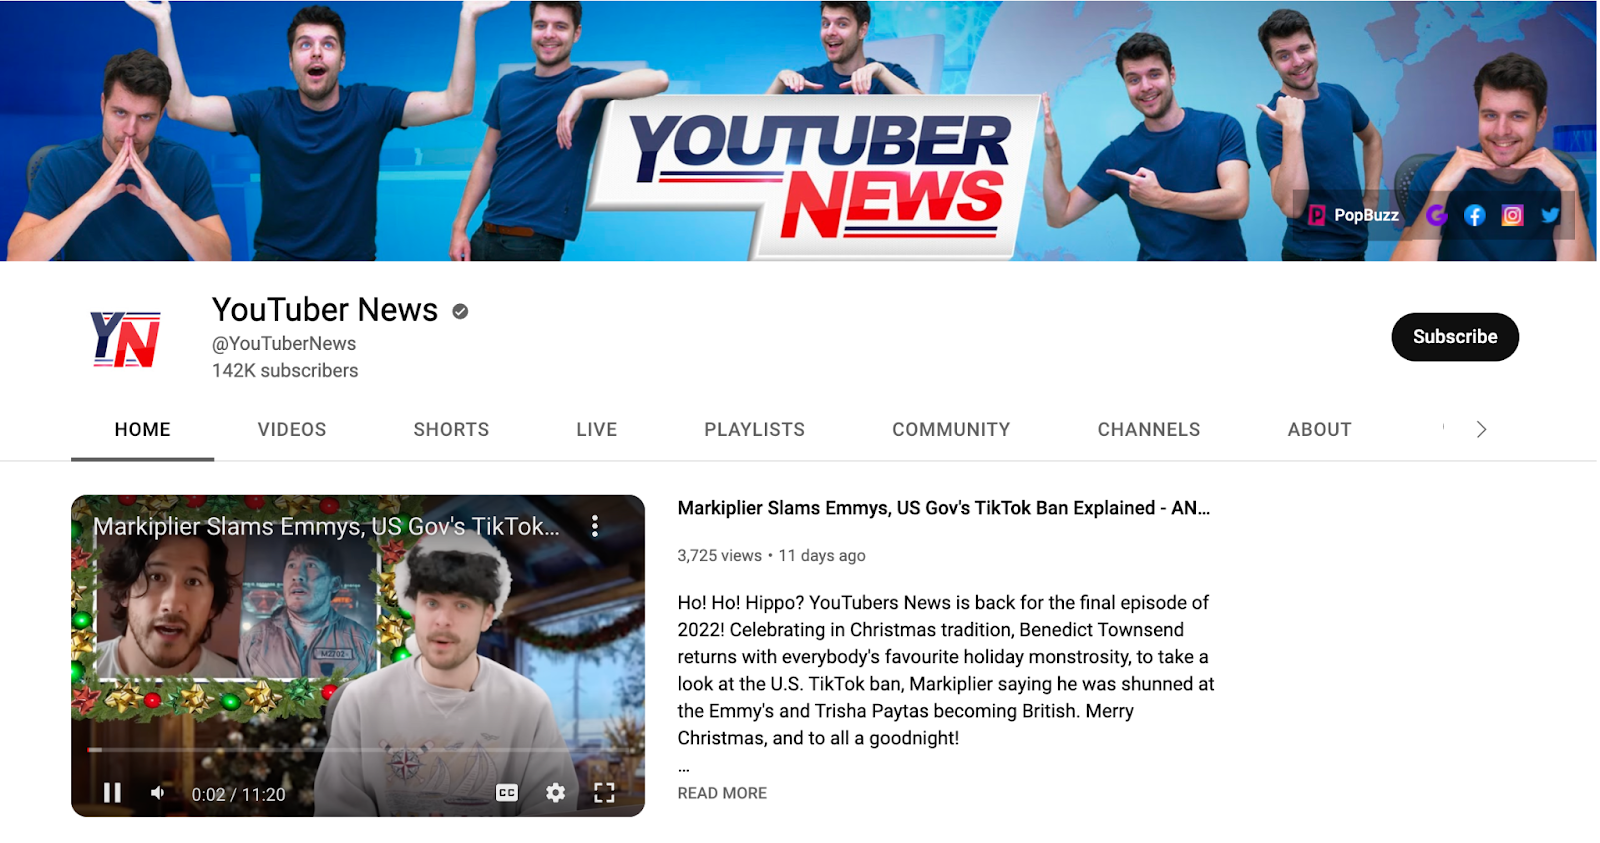
Task: Click the 142K subscribers text
Action: [285, 370]
